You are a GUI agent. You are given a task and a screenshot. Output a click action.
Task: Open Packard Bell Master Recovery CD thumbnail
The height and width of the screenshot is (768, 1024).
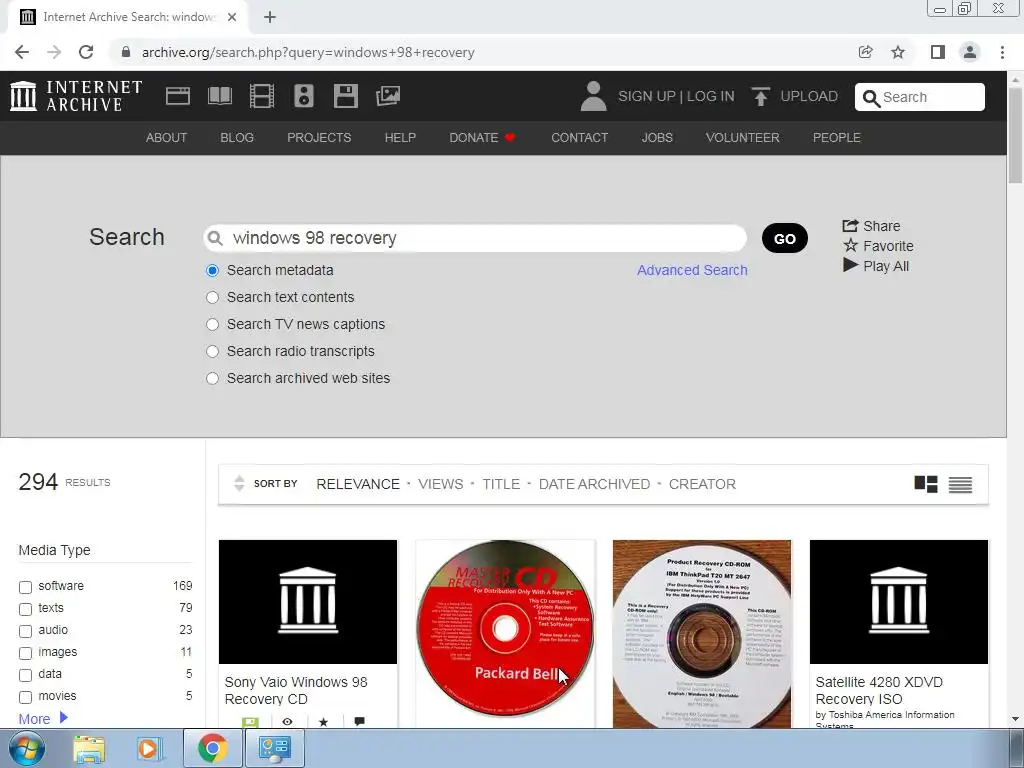coord(505,628)
